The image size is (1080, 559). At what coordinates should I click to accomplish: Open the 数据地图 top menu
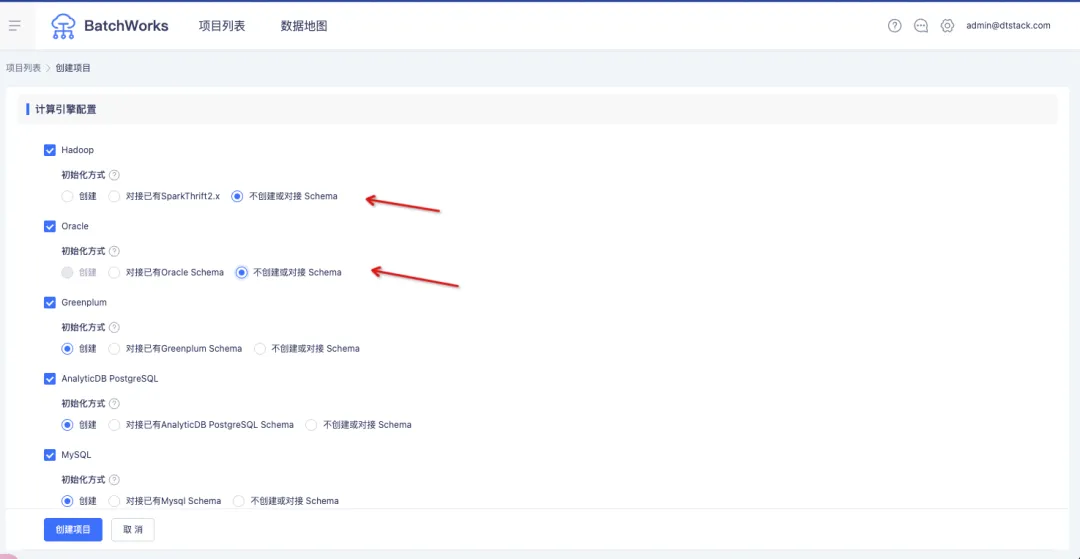click(x=304, y=26)
